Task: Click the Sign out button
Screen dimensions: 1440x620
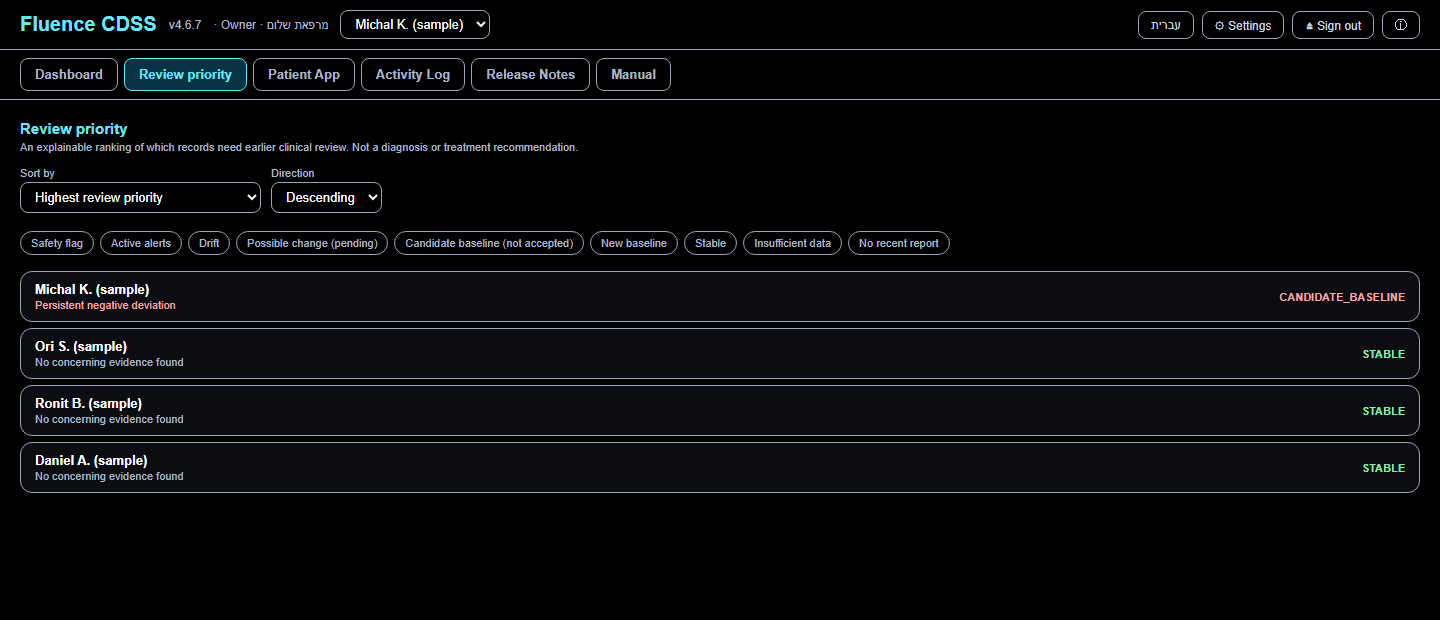Action: click(x=1333, y=25)
